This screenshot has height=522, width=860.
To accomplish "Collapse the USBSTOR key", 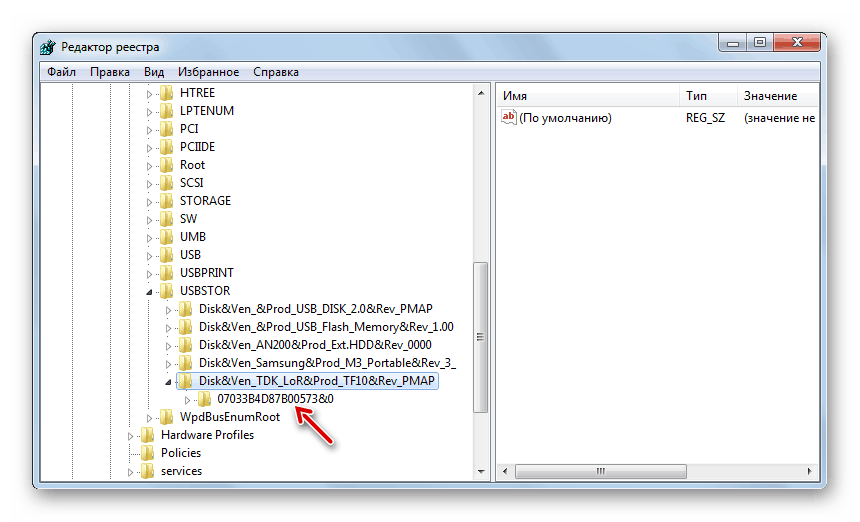I will tap(149, 292).
